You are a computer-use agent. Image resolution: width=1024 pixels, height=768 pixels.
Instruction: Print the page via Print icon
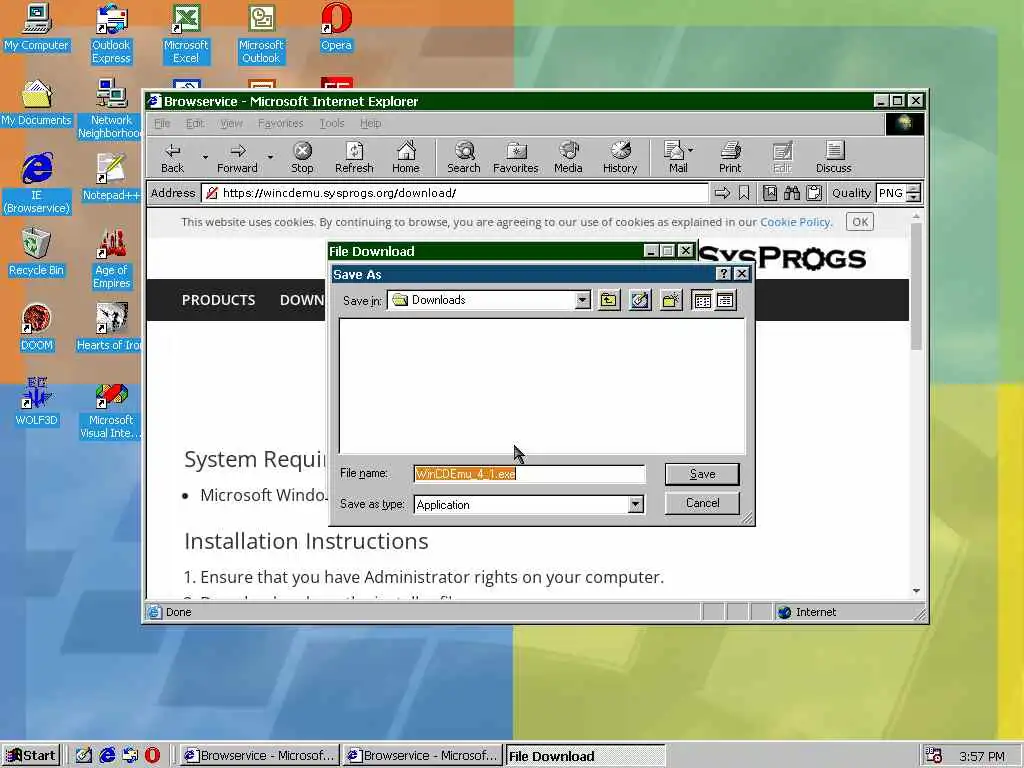coord(730,157)
